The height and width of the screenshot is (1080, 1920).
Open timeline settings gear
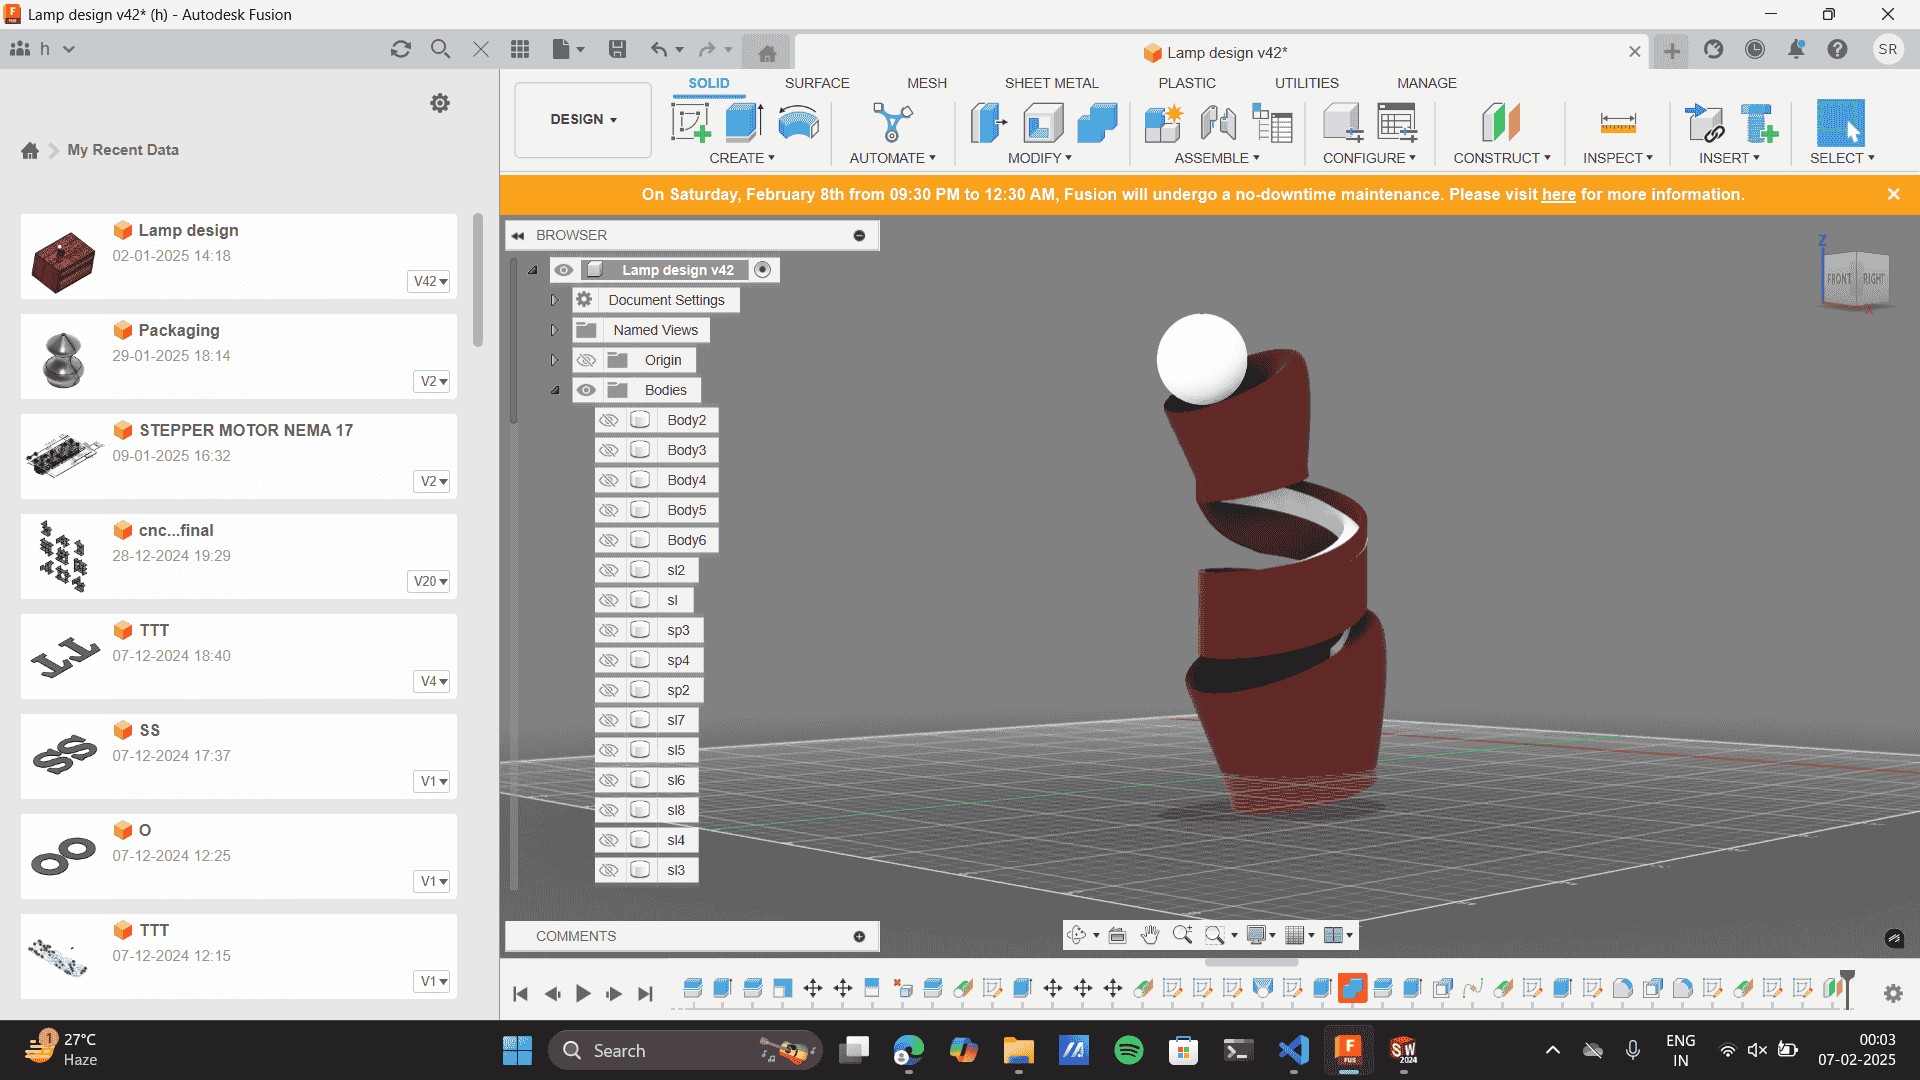pos(1893,993)
